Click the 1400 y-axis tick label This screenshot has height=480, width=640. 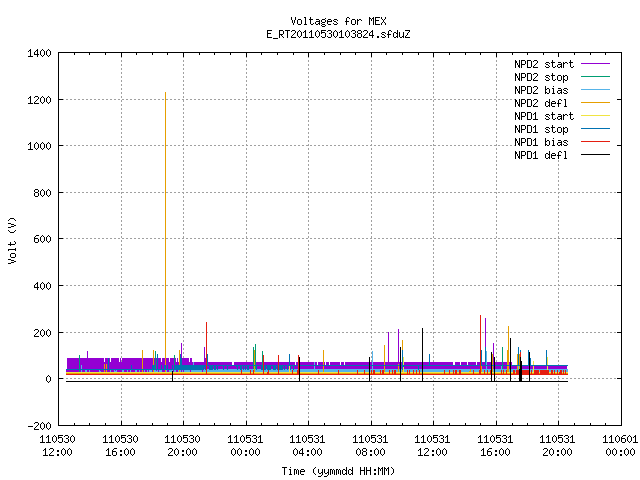point(39,53)
